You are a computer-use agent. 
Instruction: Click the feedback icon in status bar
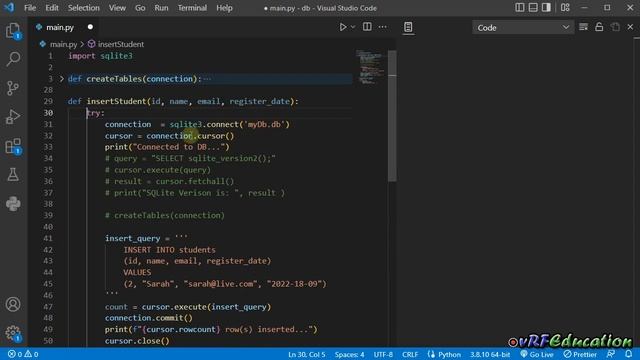(611, 354)
